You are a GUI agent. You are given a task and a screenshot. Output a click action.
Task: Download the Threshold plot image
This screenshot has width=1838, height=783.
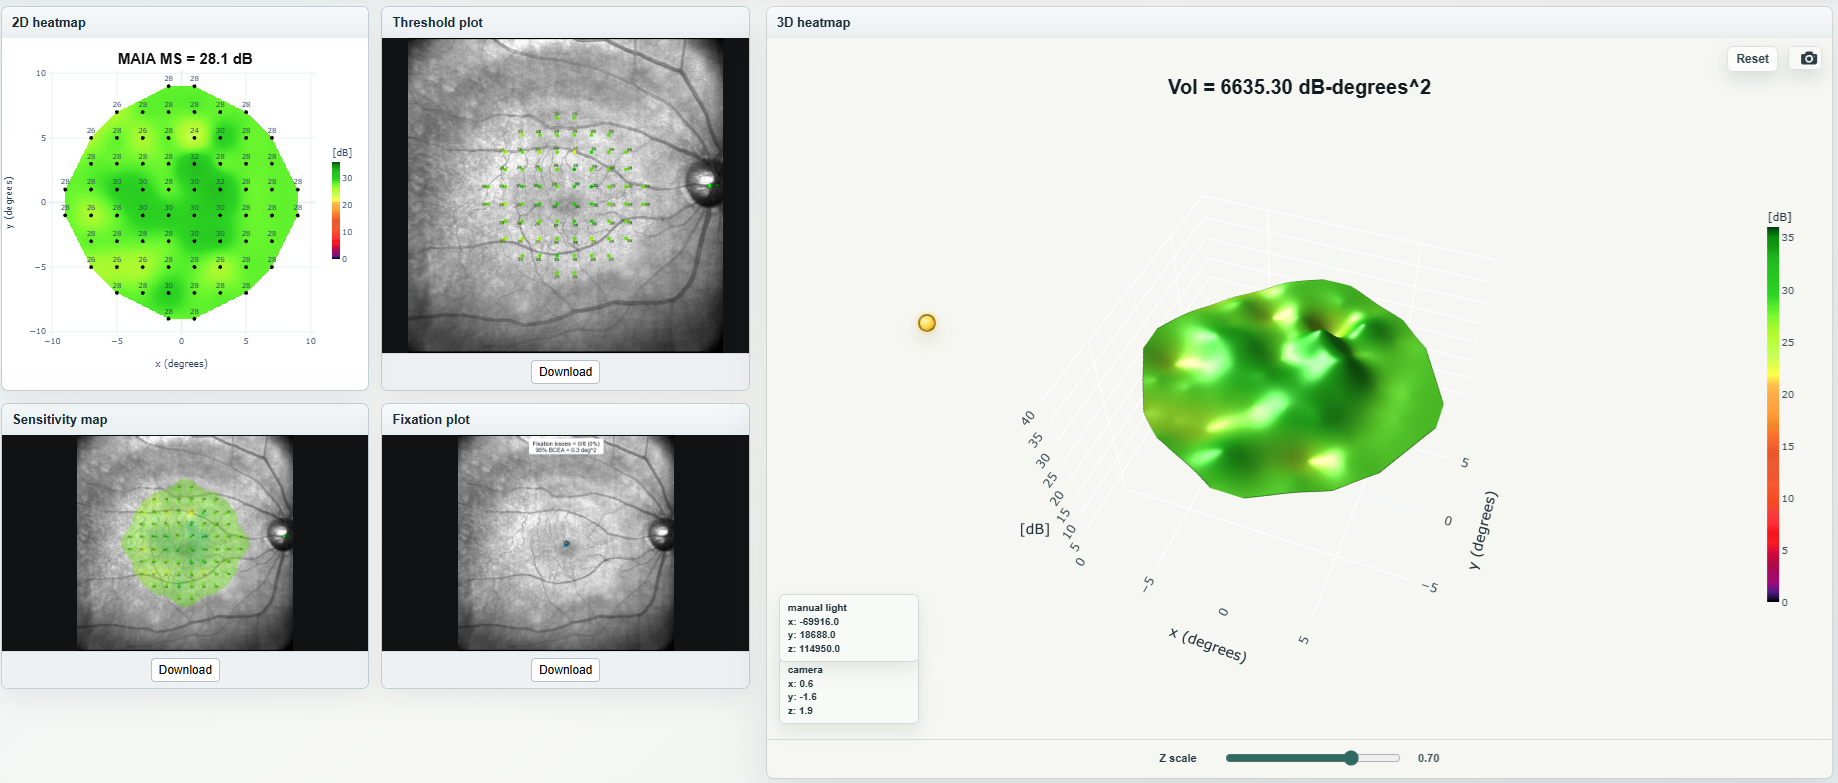(x=565, y=372)
